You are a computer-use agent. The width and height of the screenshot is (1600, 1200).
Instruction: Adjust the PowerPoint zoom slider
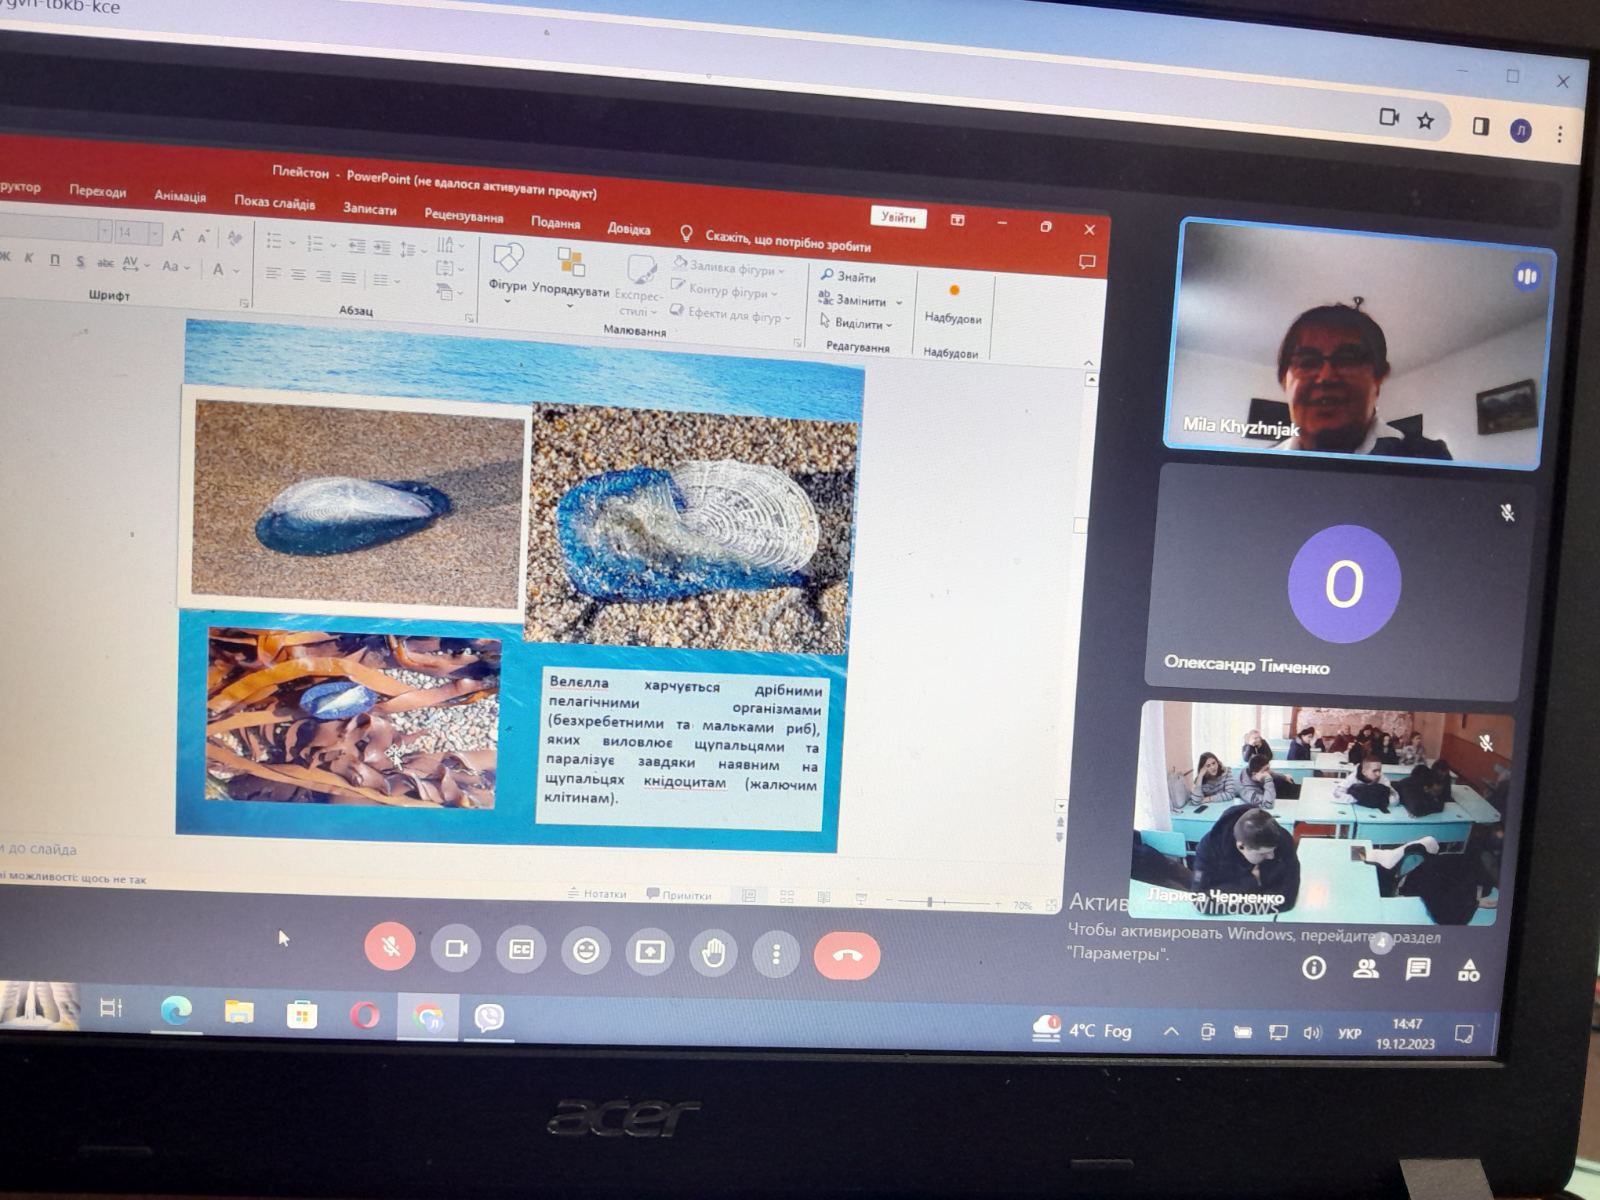pos(930,902)
